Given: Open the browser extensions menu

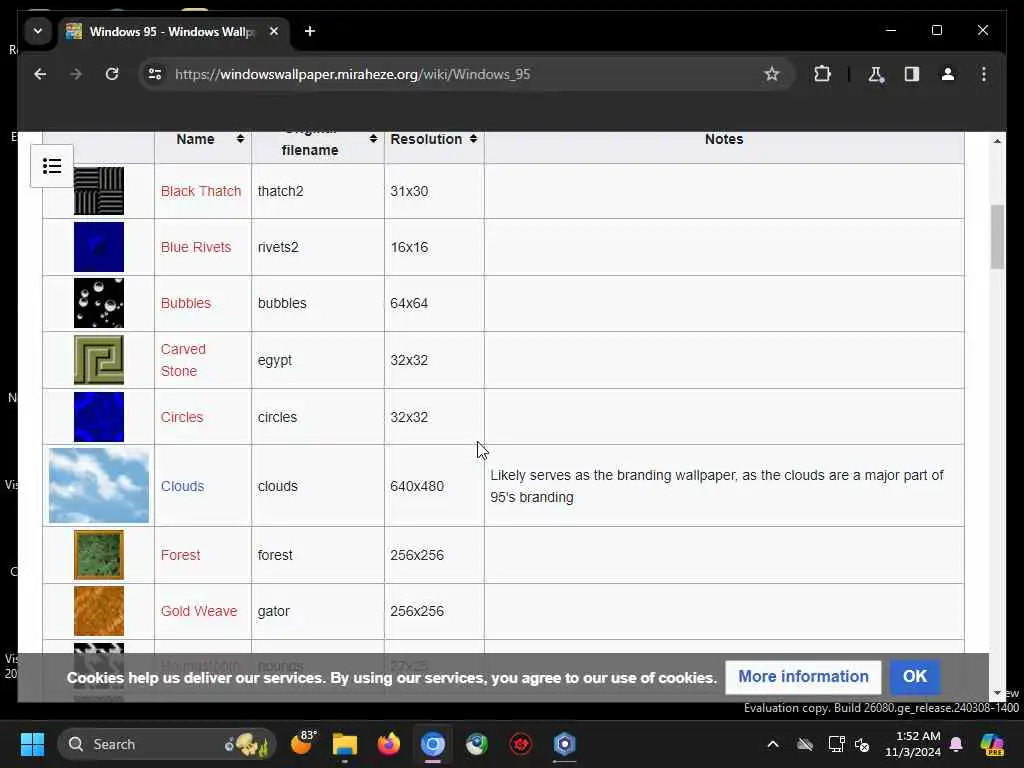Looking at the screenshot, I should tap(822, 74).
